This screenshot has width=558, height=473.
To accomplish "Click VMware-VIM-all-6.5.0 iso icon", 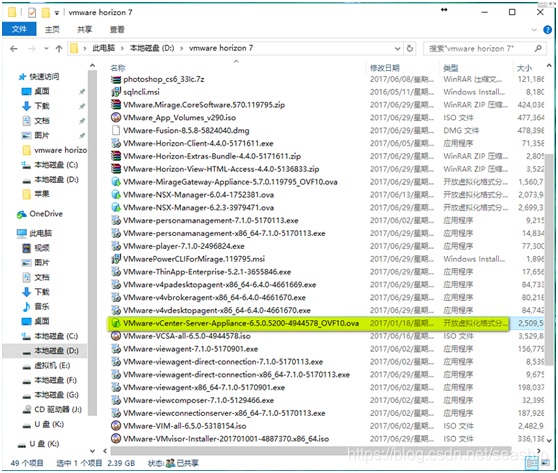I will 116,426.
